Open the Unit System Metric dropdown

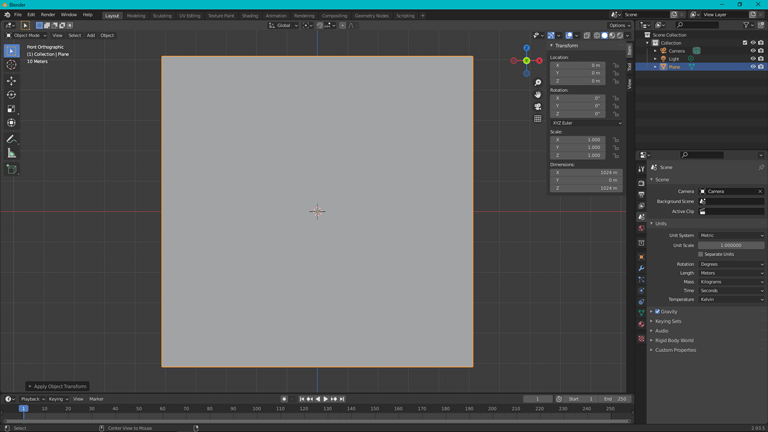(x=731, y=236)
